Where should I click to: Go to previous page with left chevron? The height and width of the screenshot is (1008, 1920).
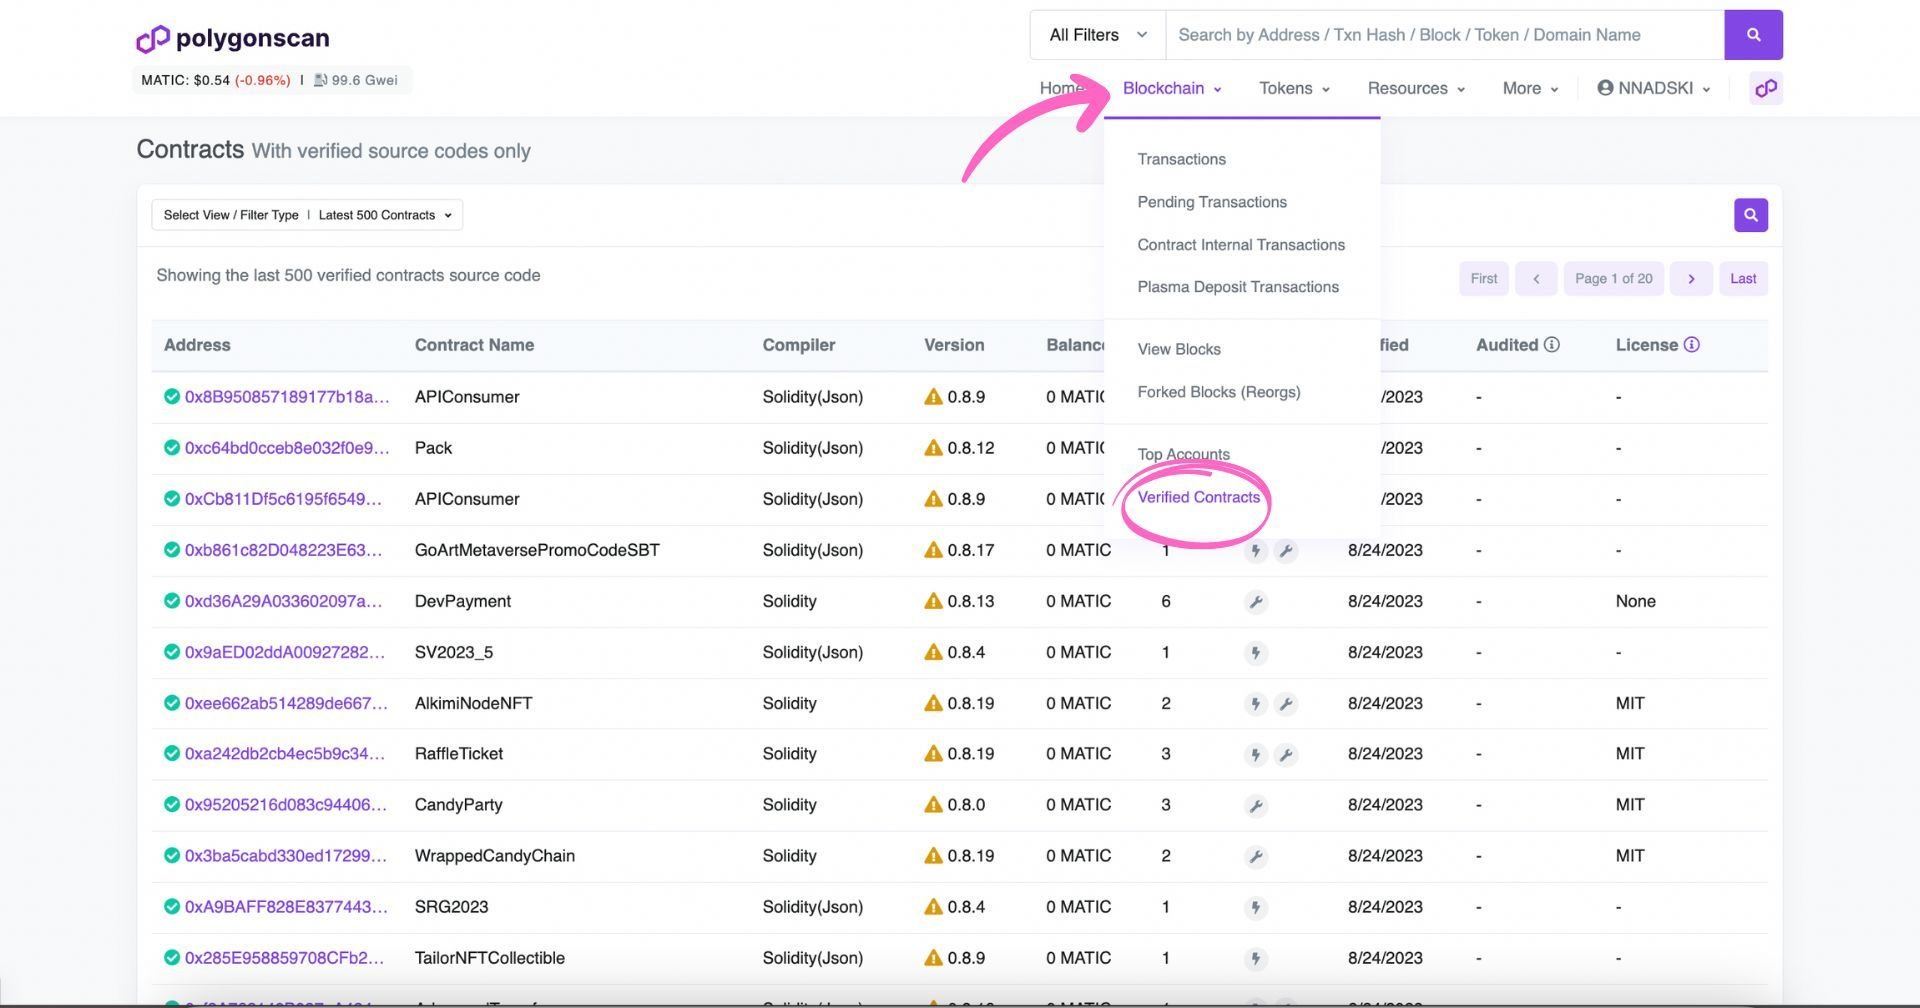1536,279
